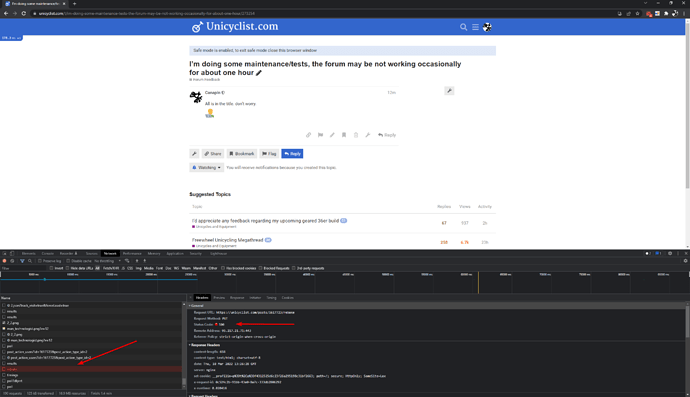
Task: Tick the Invert filter checkbox
Action: (51, 268)
